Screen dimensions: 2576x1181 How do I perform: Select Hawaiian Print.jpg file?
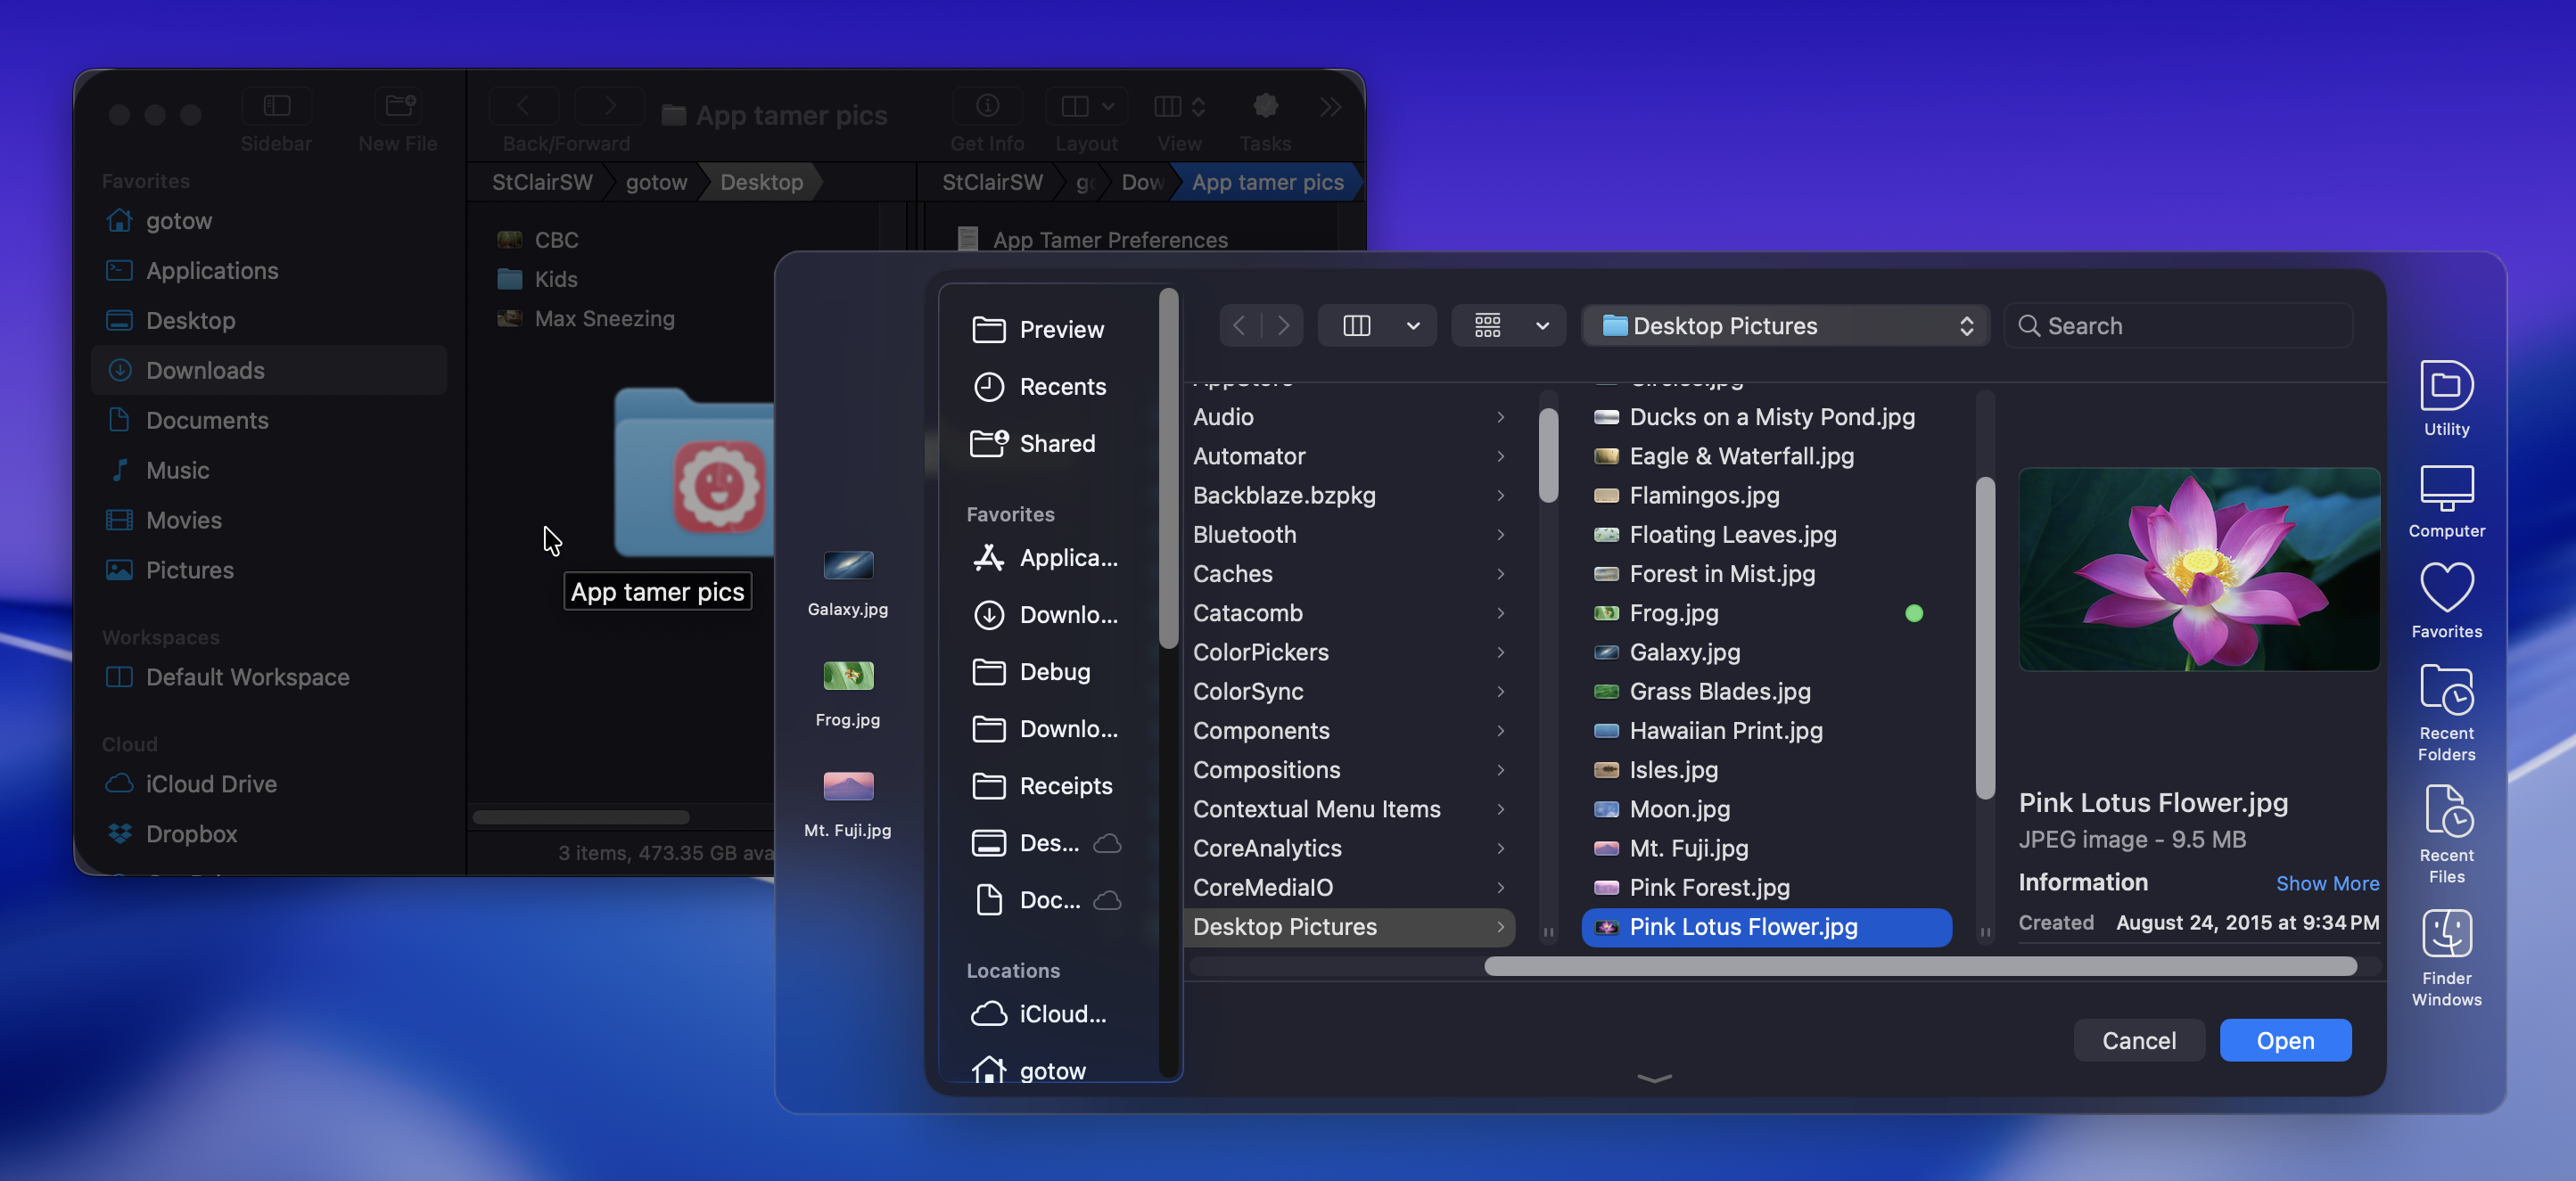pos(1767,731)
